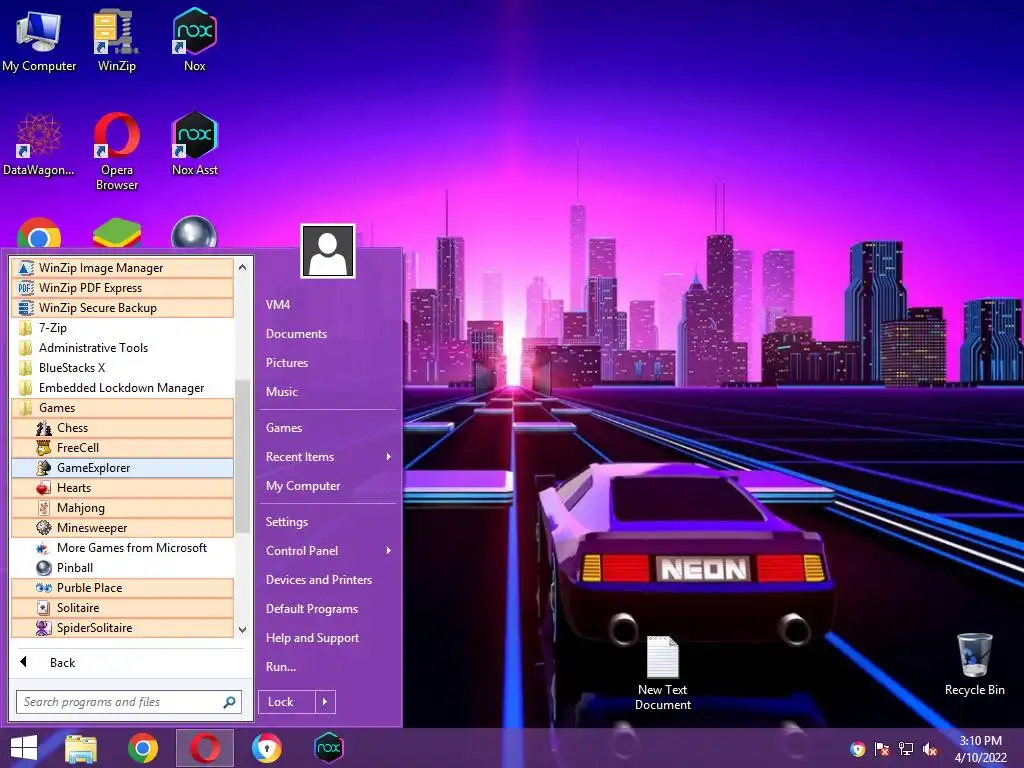The image size is (1024, 768).
Task: Click the programs list scroll-down arrow
Action: coord(242,630)
